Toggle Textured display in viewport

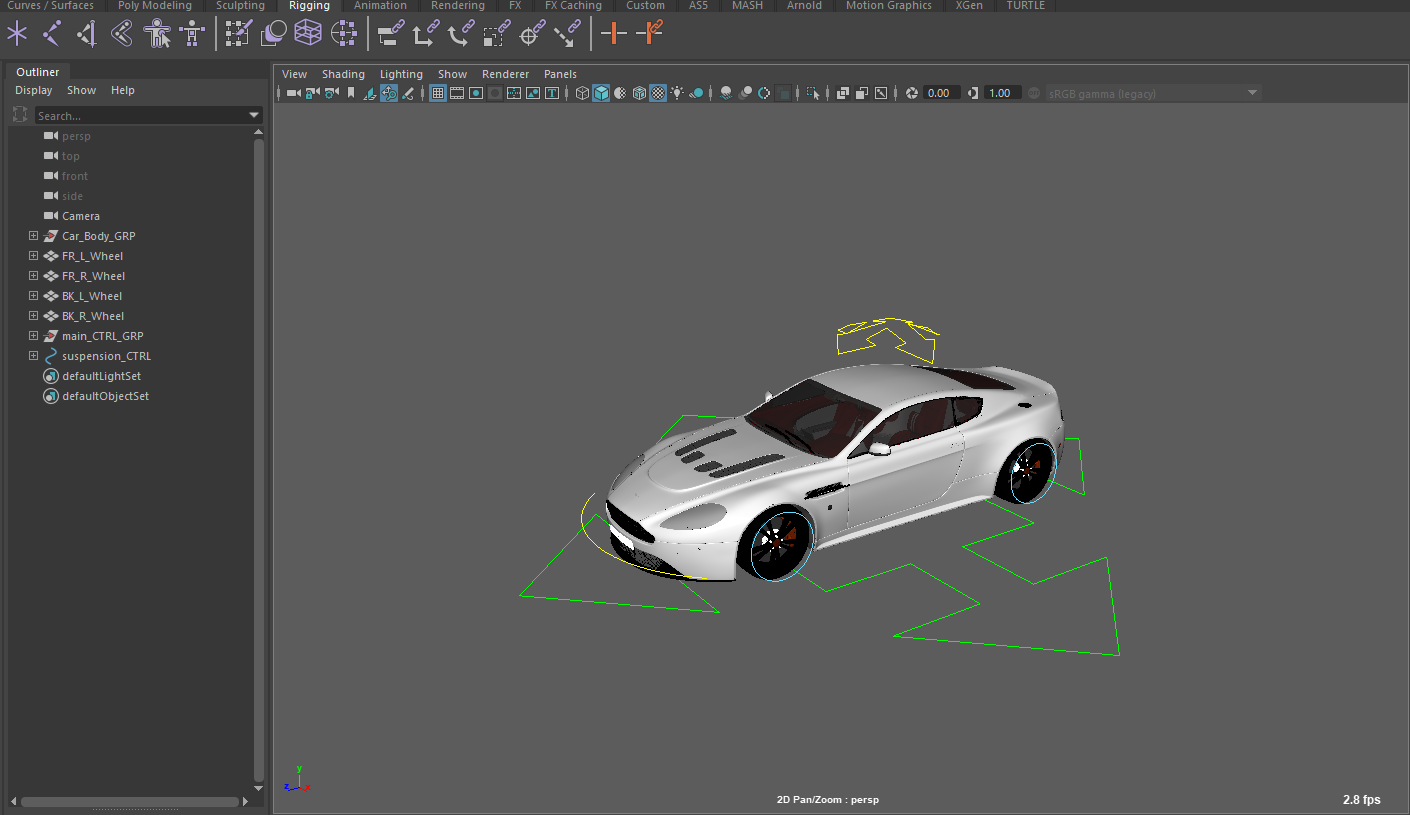(658, 93)
